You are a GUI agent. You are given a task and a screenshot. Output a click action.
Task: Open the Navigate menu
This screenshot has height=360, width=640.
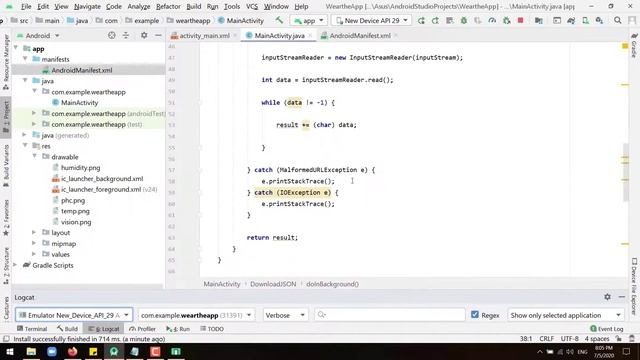click(x=87, y=7)
